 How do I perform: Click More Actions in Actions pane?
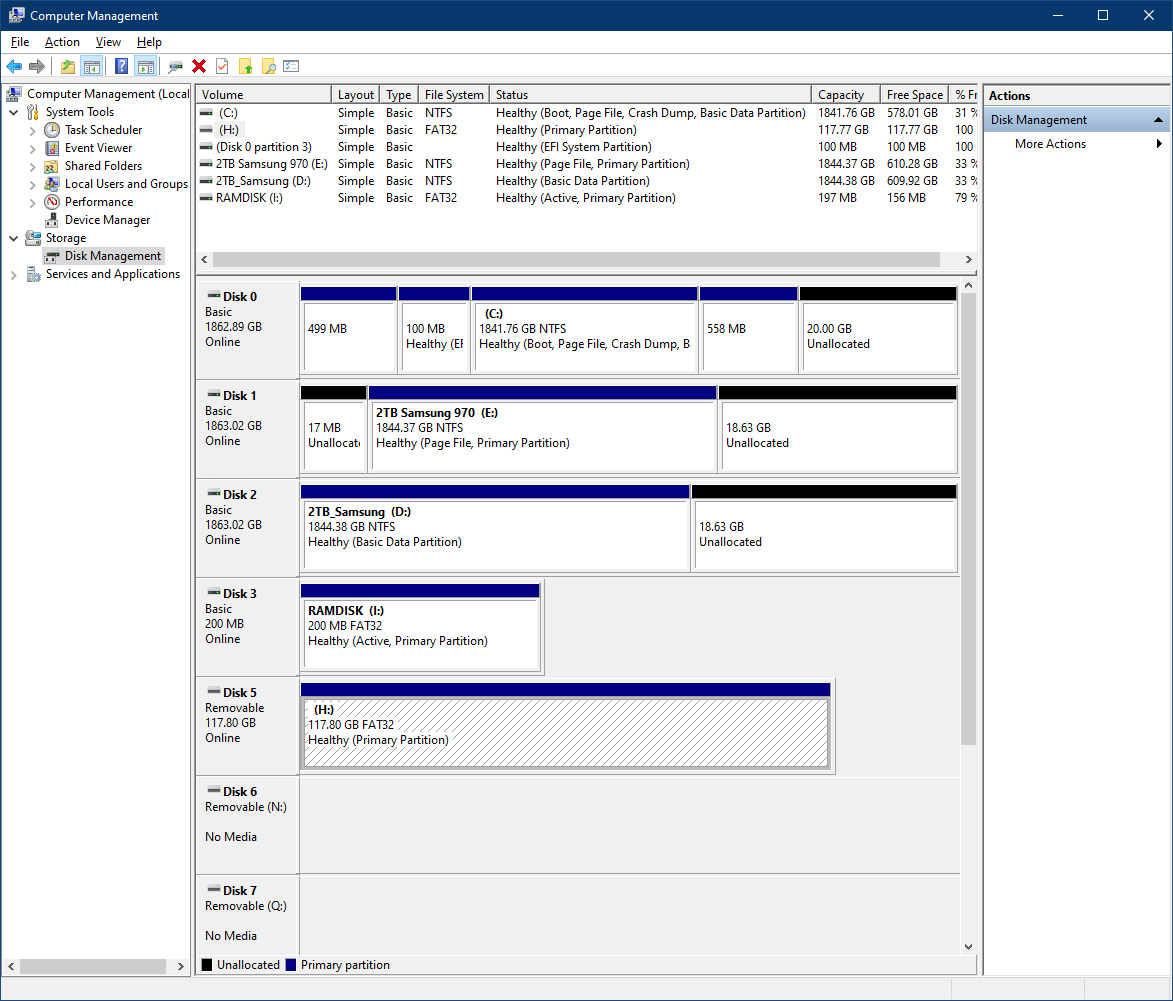[1050, 144]
